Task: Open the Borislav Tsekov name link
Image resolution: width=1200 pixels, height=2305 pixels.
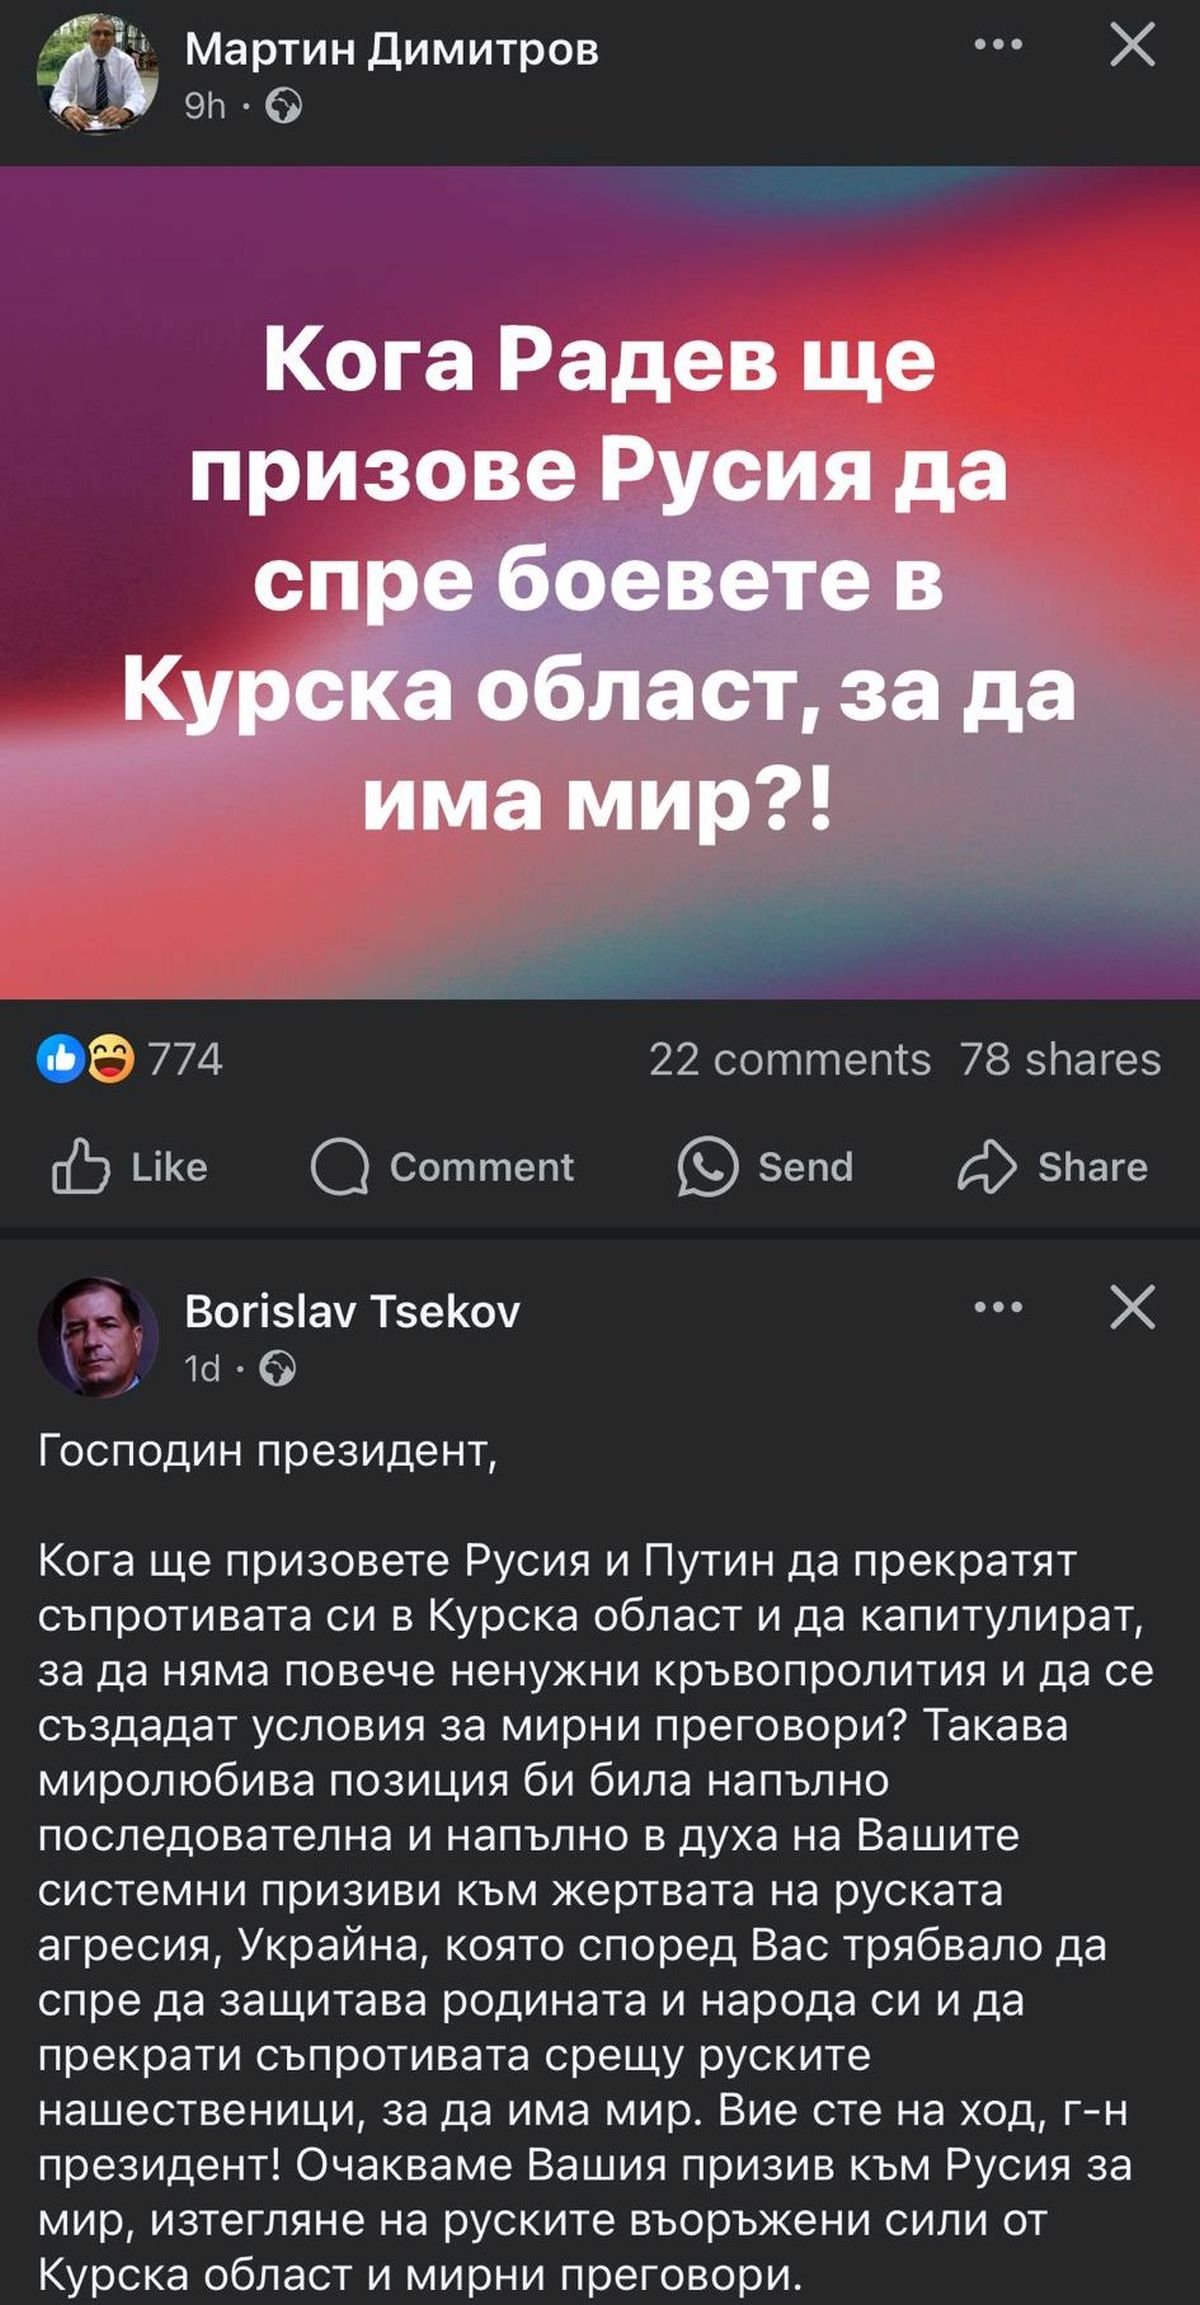Action: point(352,1311)
